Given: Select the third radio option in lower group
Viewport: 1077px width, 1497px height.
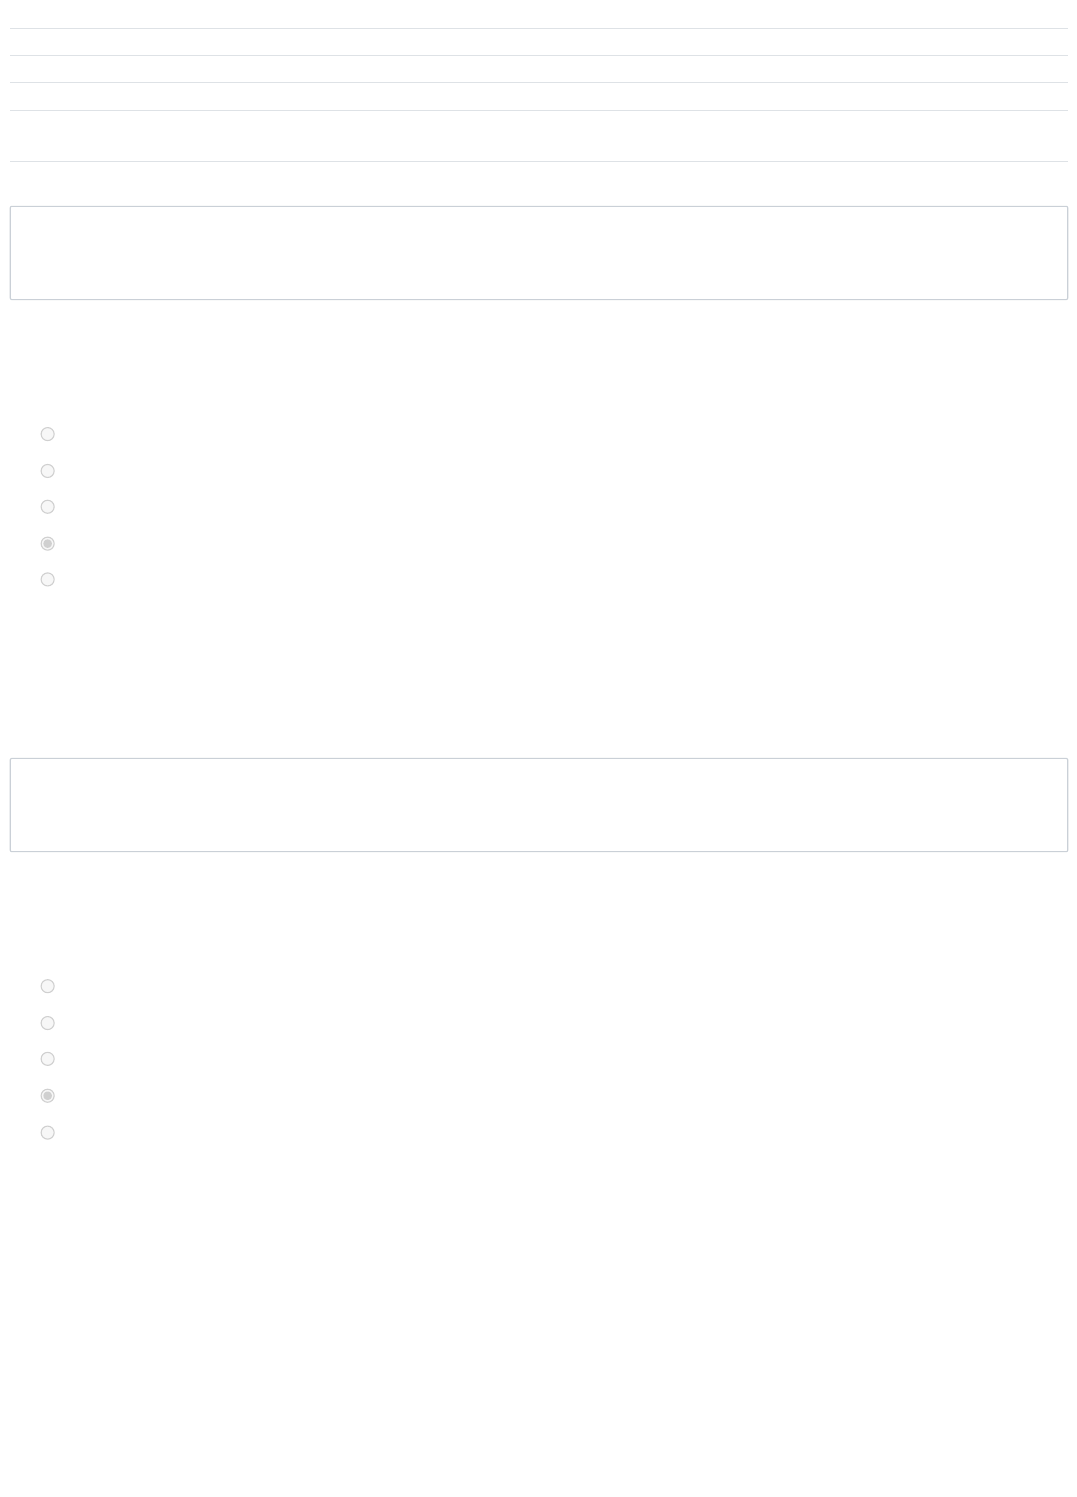Looking at the screenshot, I should click(x=47, y=1059).
